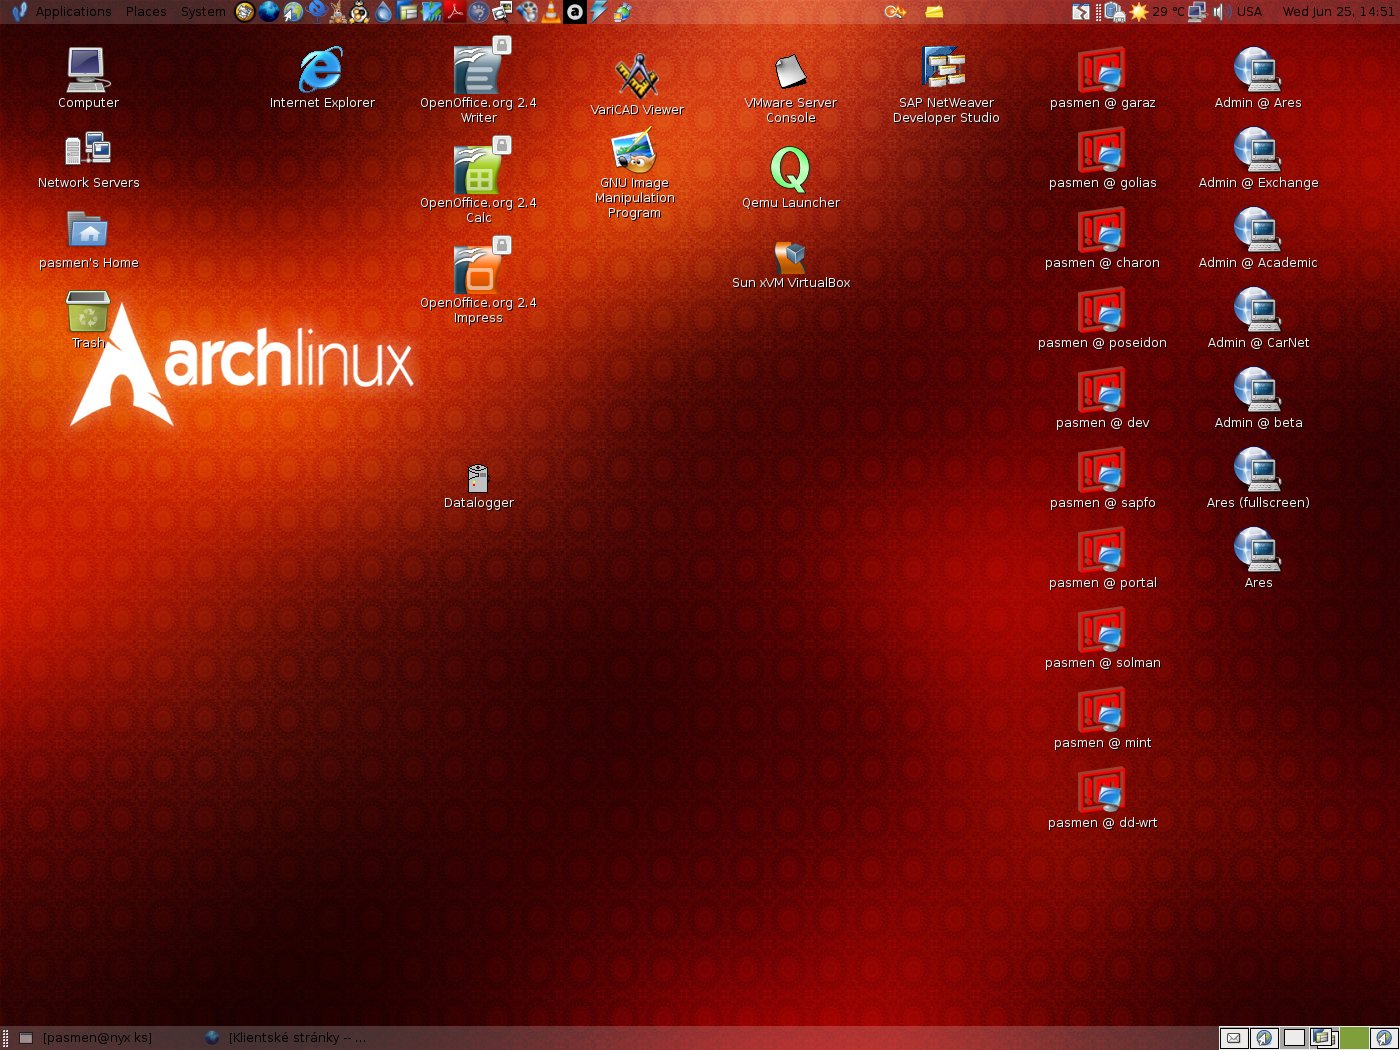Click the donkey launcher in the top panel
Image resolution: width=1400 pixels, height=1050 pixels.
tap(337, 12)
